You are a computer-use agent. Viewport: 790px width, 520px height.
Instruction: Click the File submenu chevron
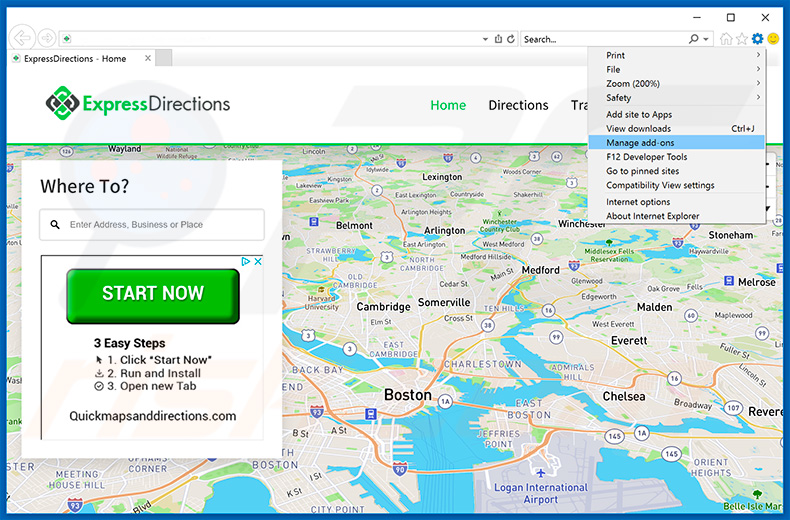point(758,69)
